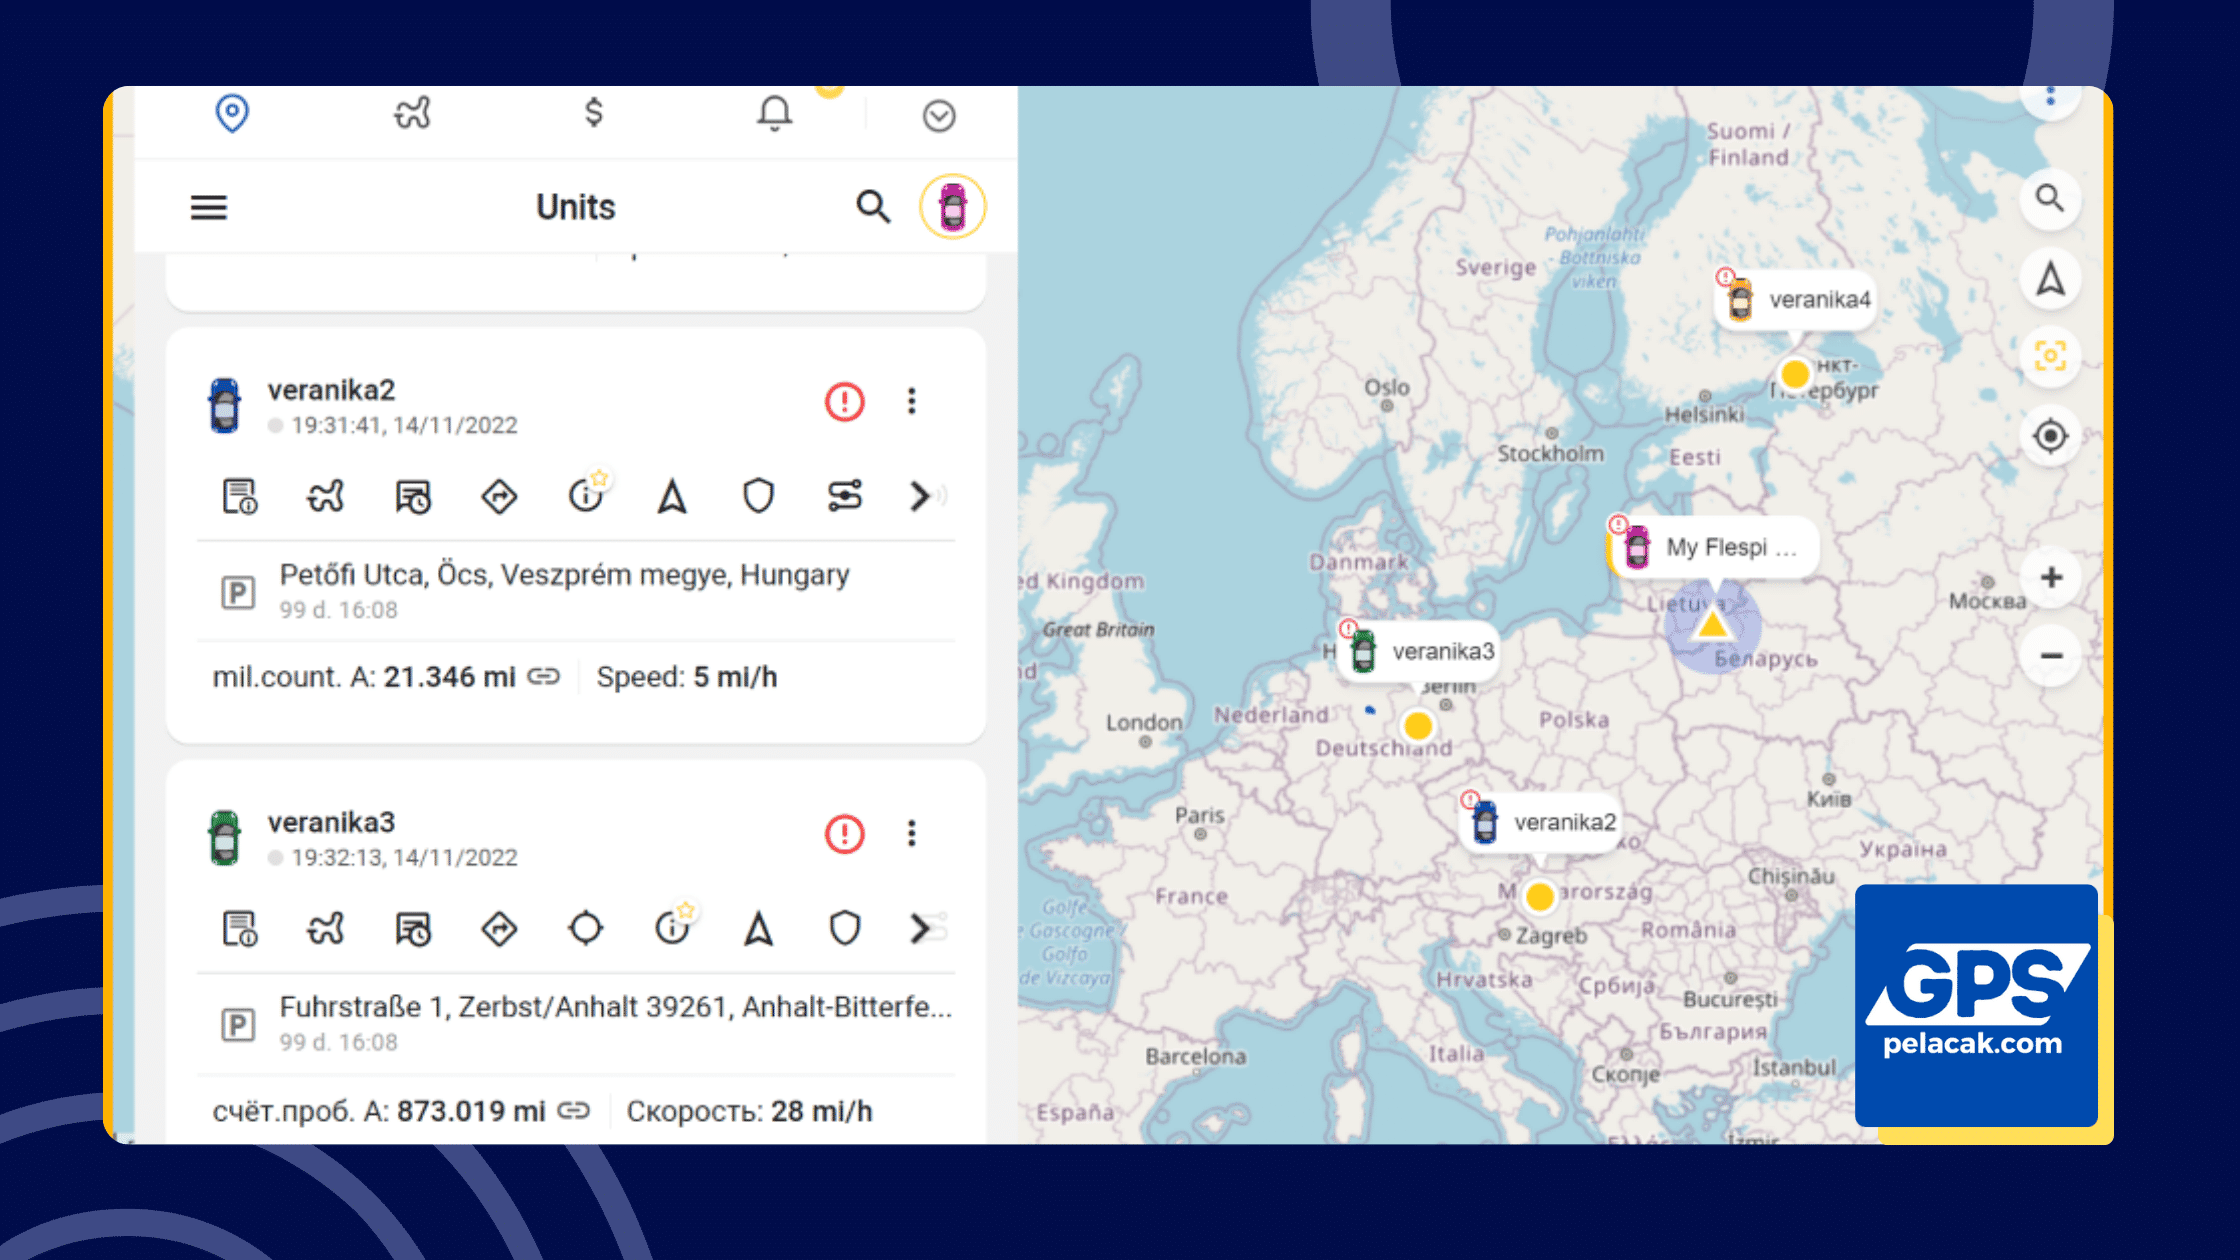The image size is (2240, 1260).
Task: Click the map navigation arrow button
Action: (x=2050, y=278)
